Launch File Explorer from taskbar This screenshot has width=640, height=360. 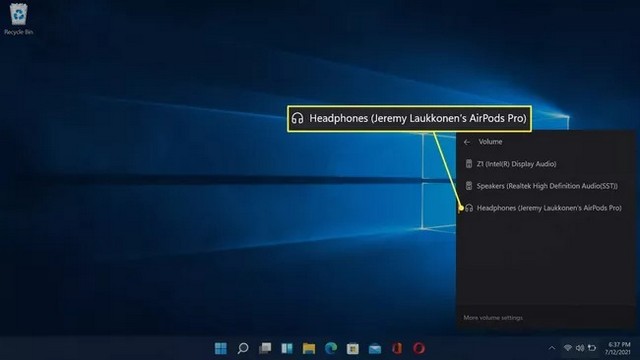309,348
